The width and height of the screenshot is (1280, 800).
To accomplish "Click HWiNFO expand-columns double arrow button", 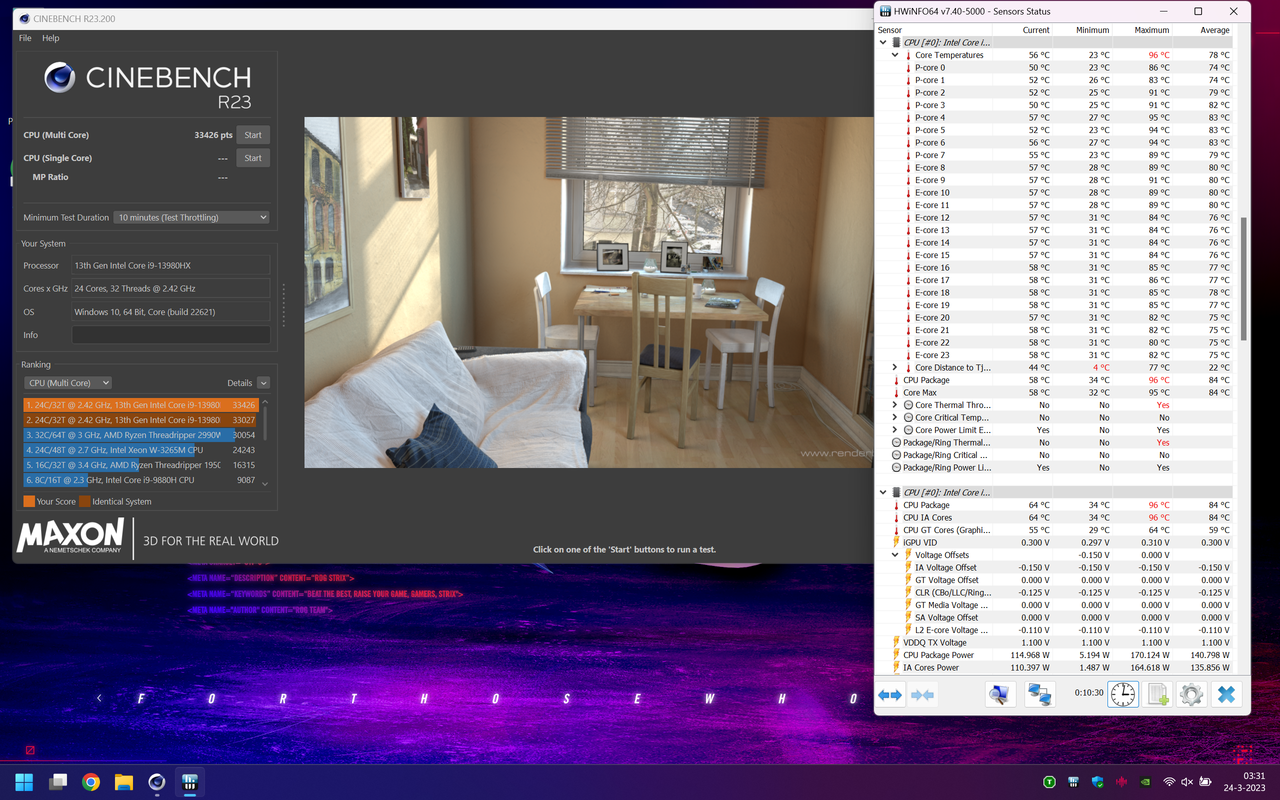I will [890, 695].
